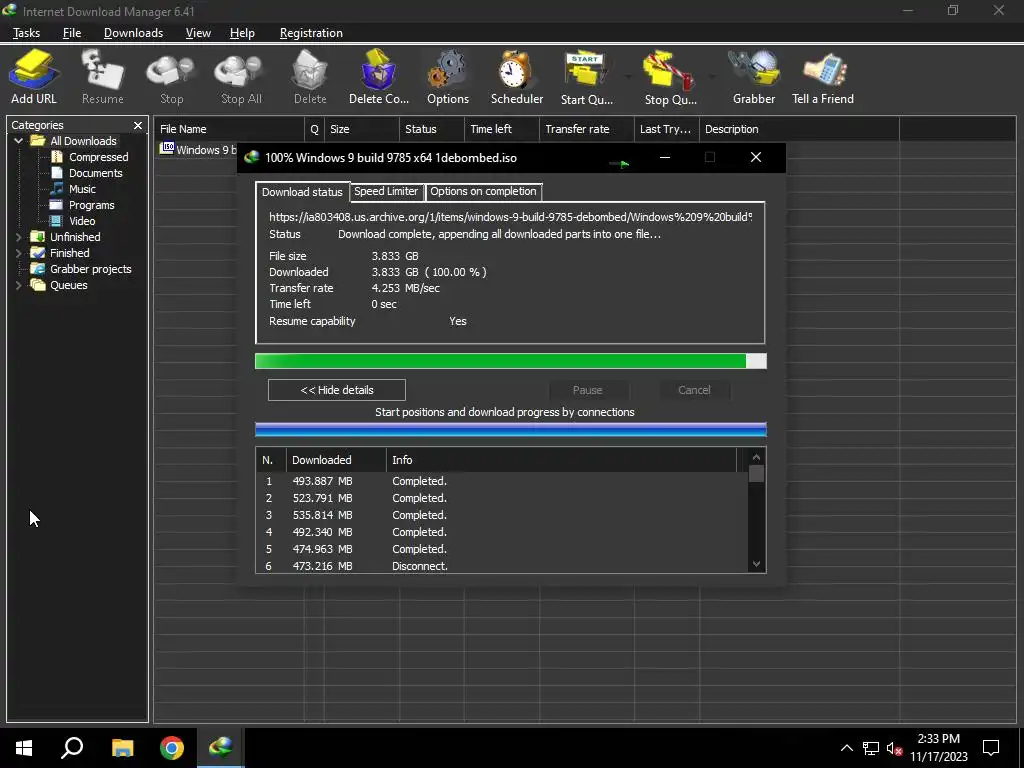Open the View menu
Viewport: 1024px width, 768px height.
click(198, 33)
